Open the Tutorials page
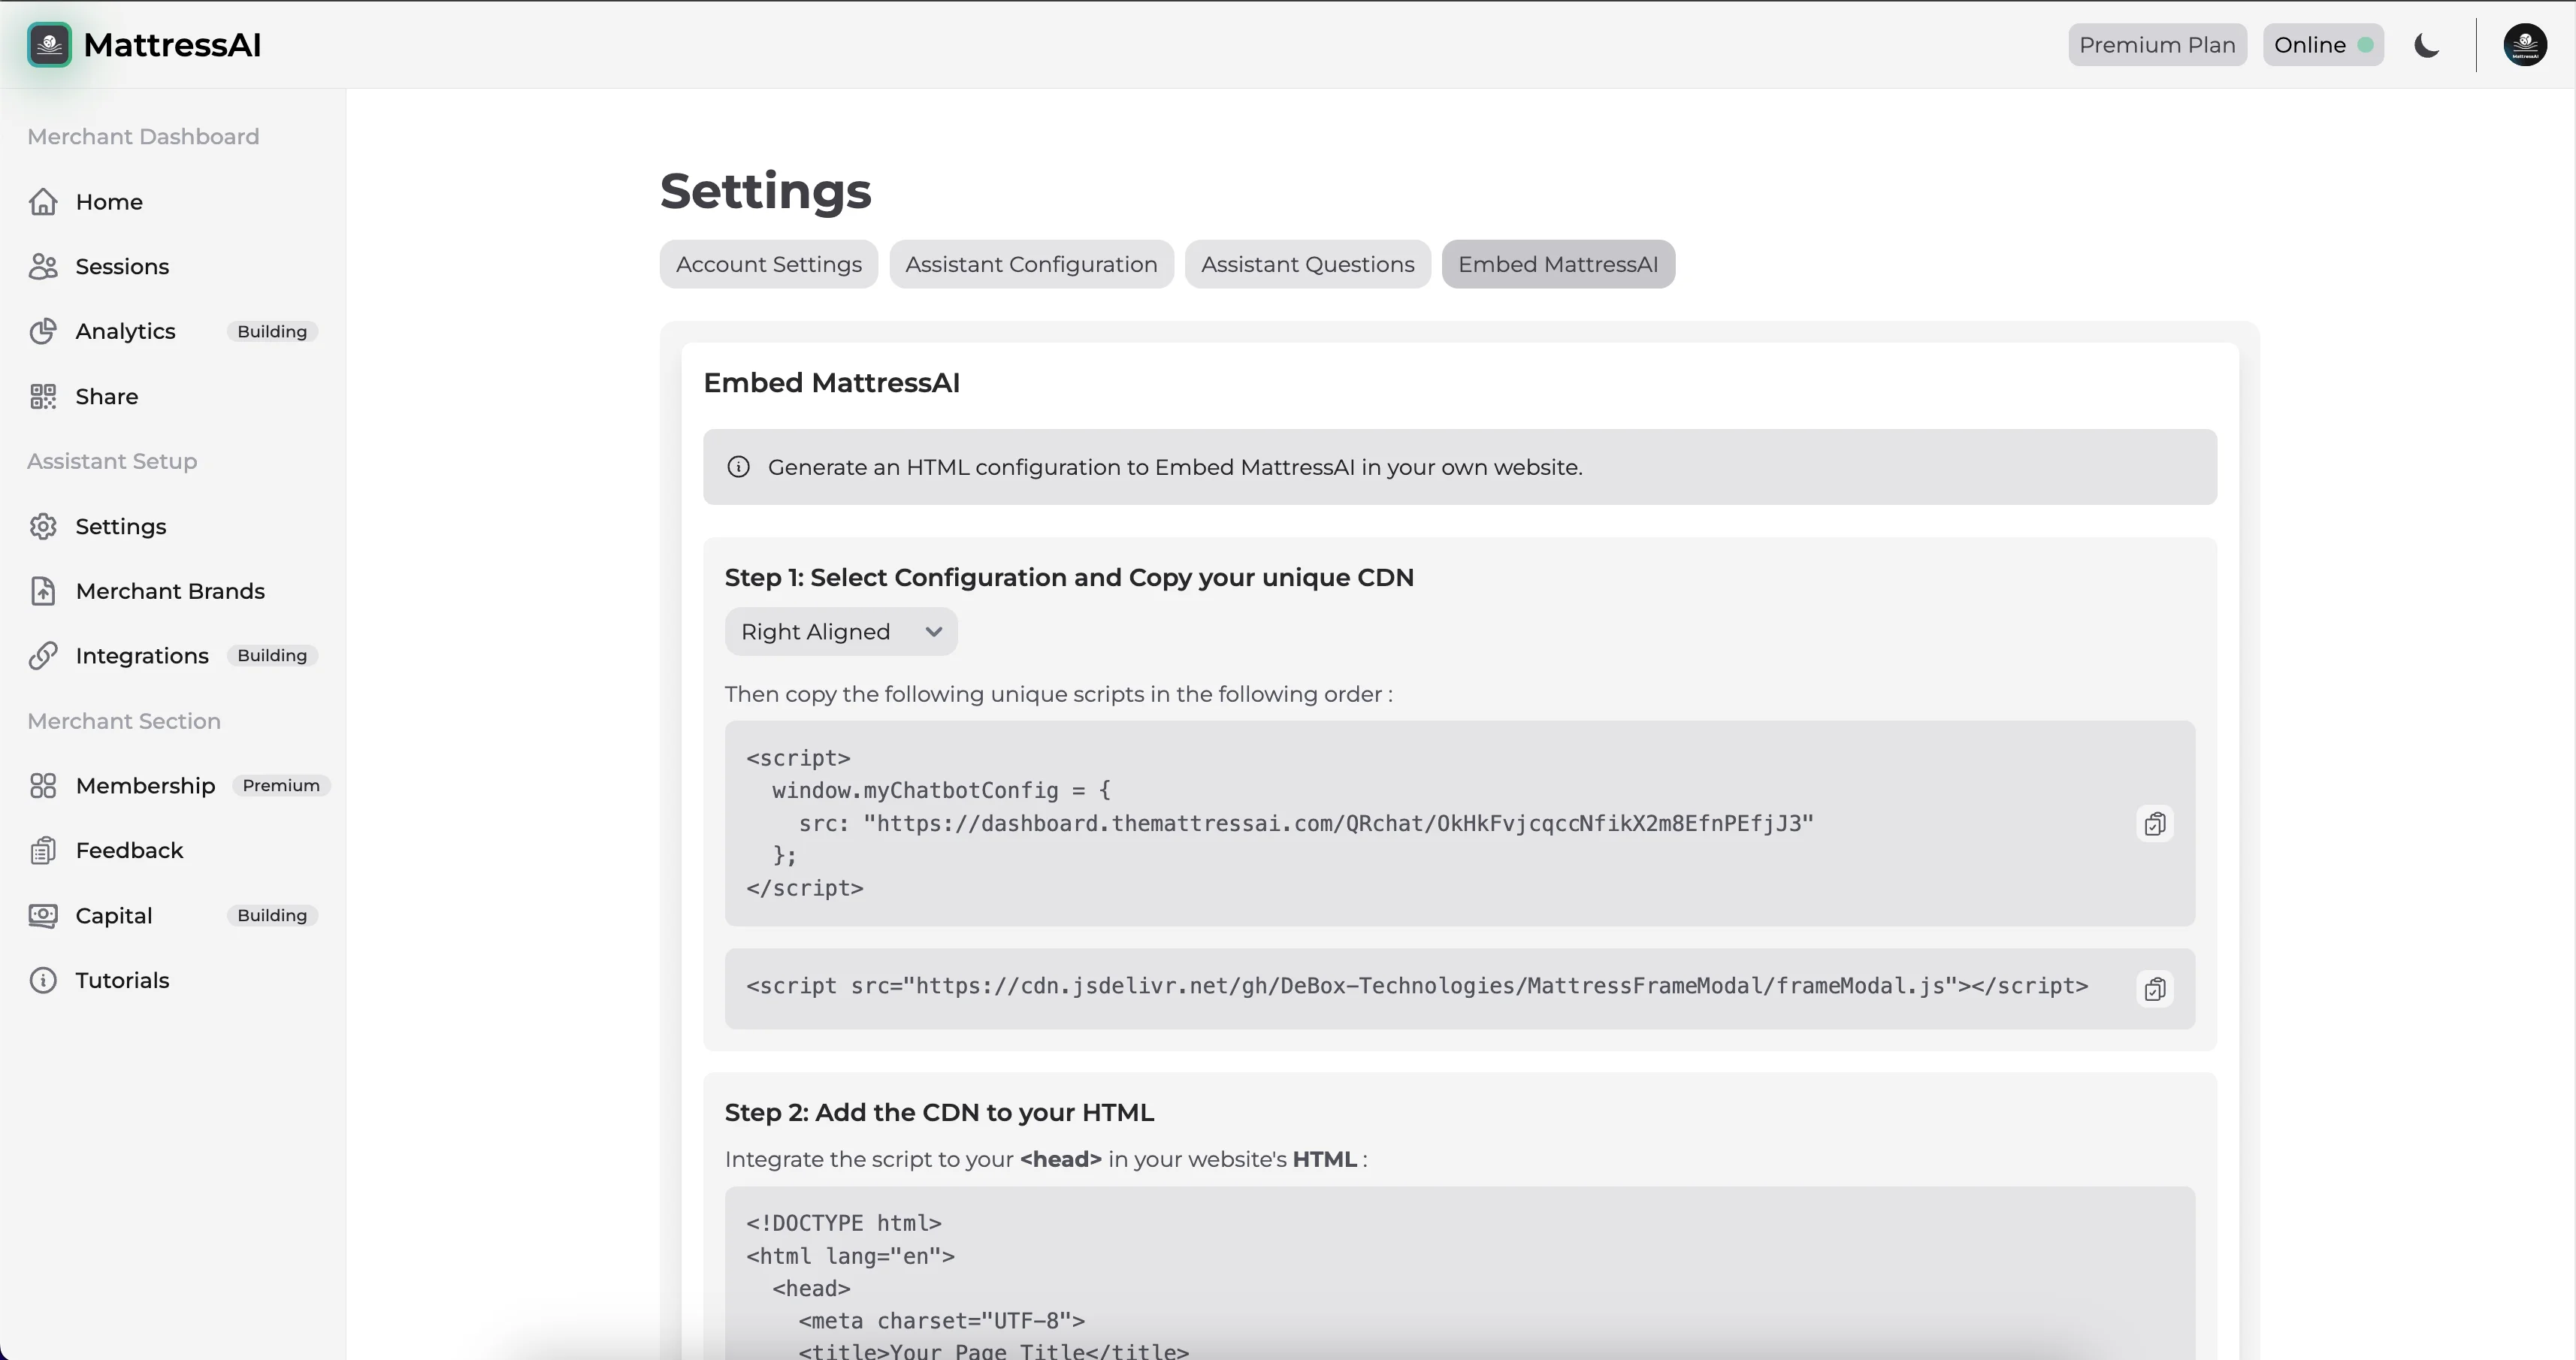Viewport: 2576px width, 1360px height. pos(122,981)
